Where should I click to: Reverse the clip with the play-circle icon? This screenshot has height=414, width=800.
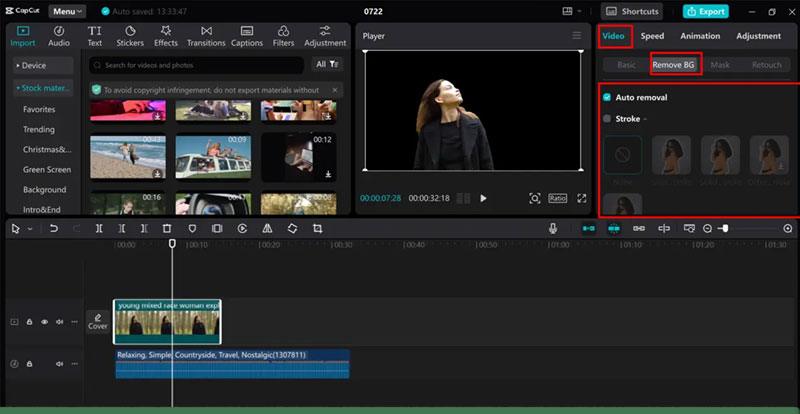pyautogui.click(x=242, y=229)
